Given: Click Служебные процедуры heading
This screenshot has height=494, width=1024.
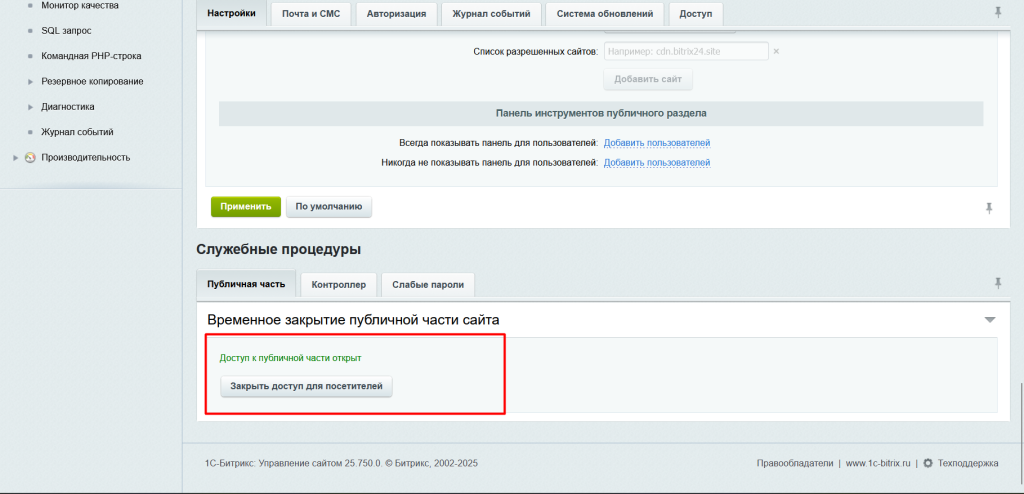Looking at the screenshot, I should tap(279, 249).
